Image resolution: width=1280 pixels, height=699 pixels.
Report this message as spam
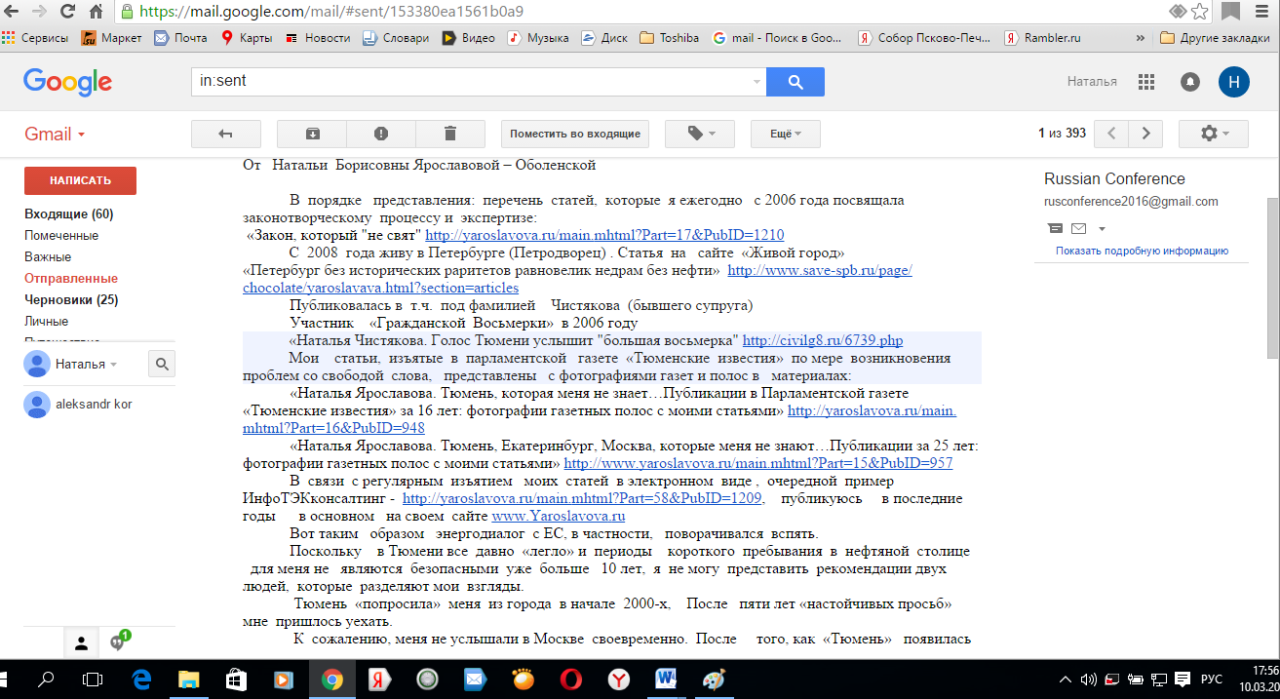[381, 134]
